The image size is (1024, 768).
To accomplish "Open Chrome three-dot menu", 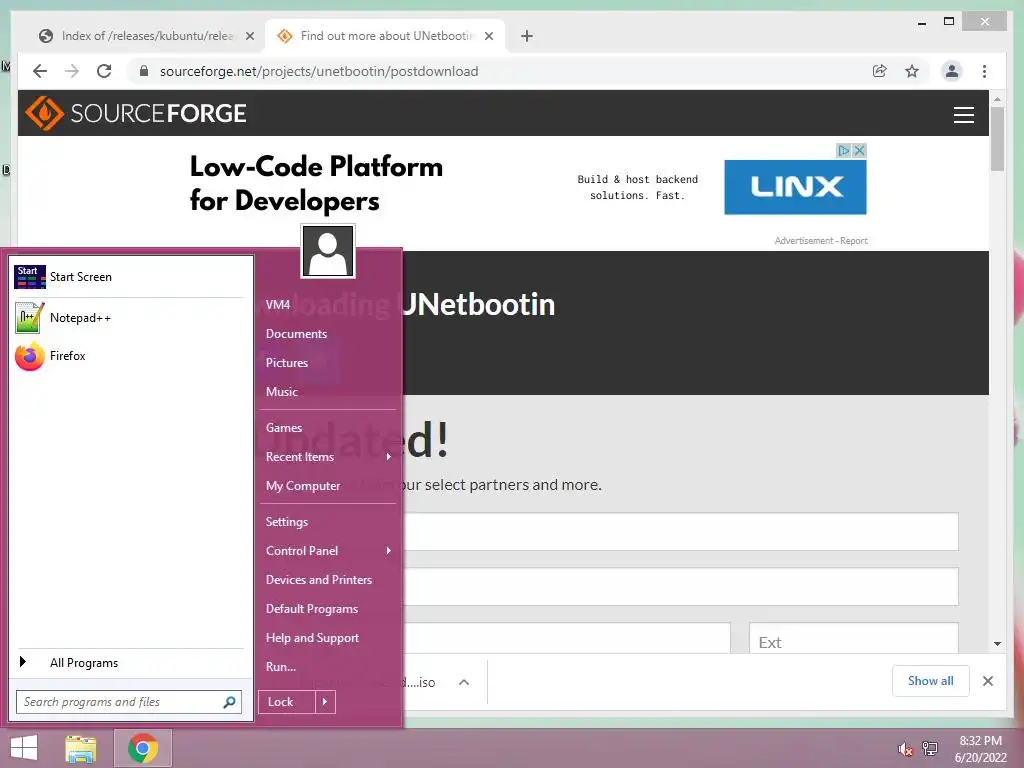I will click(984, 71).
